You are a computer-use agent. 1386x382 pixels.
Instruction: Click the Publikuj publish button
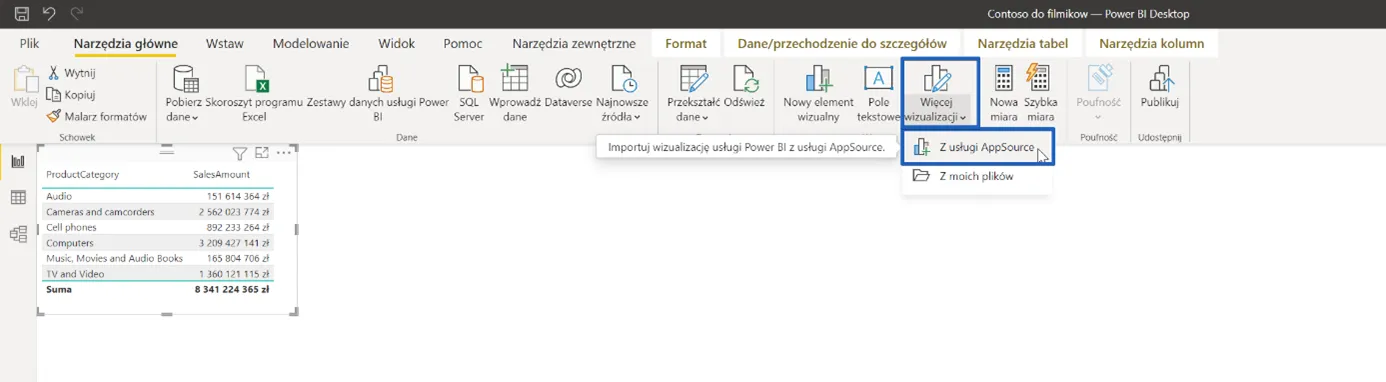(x=1160, y=88)
